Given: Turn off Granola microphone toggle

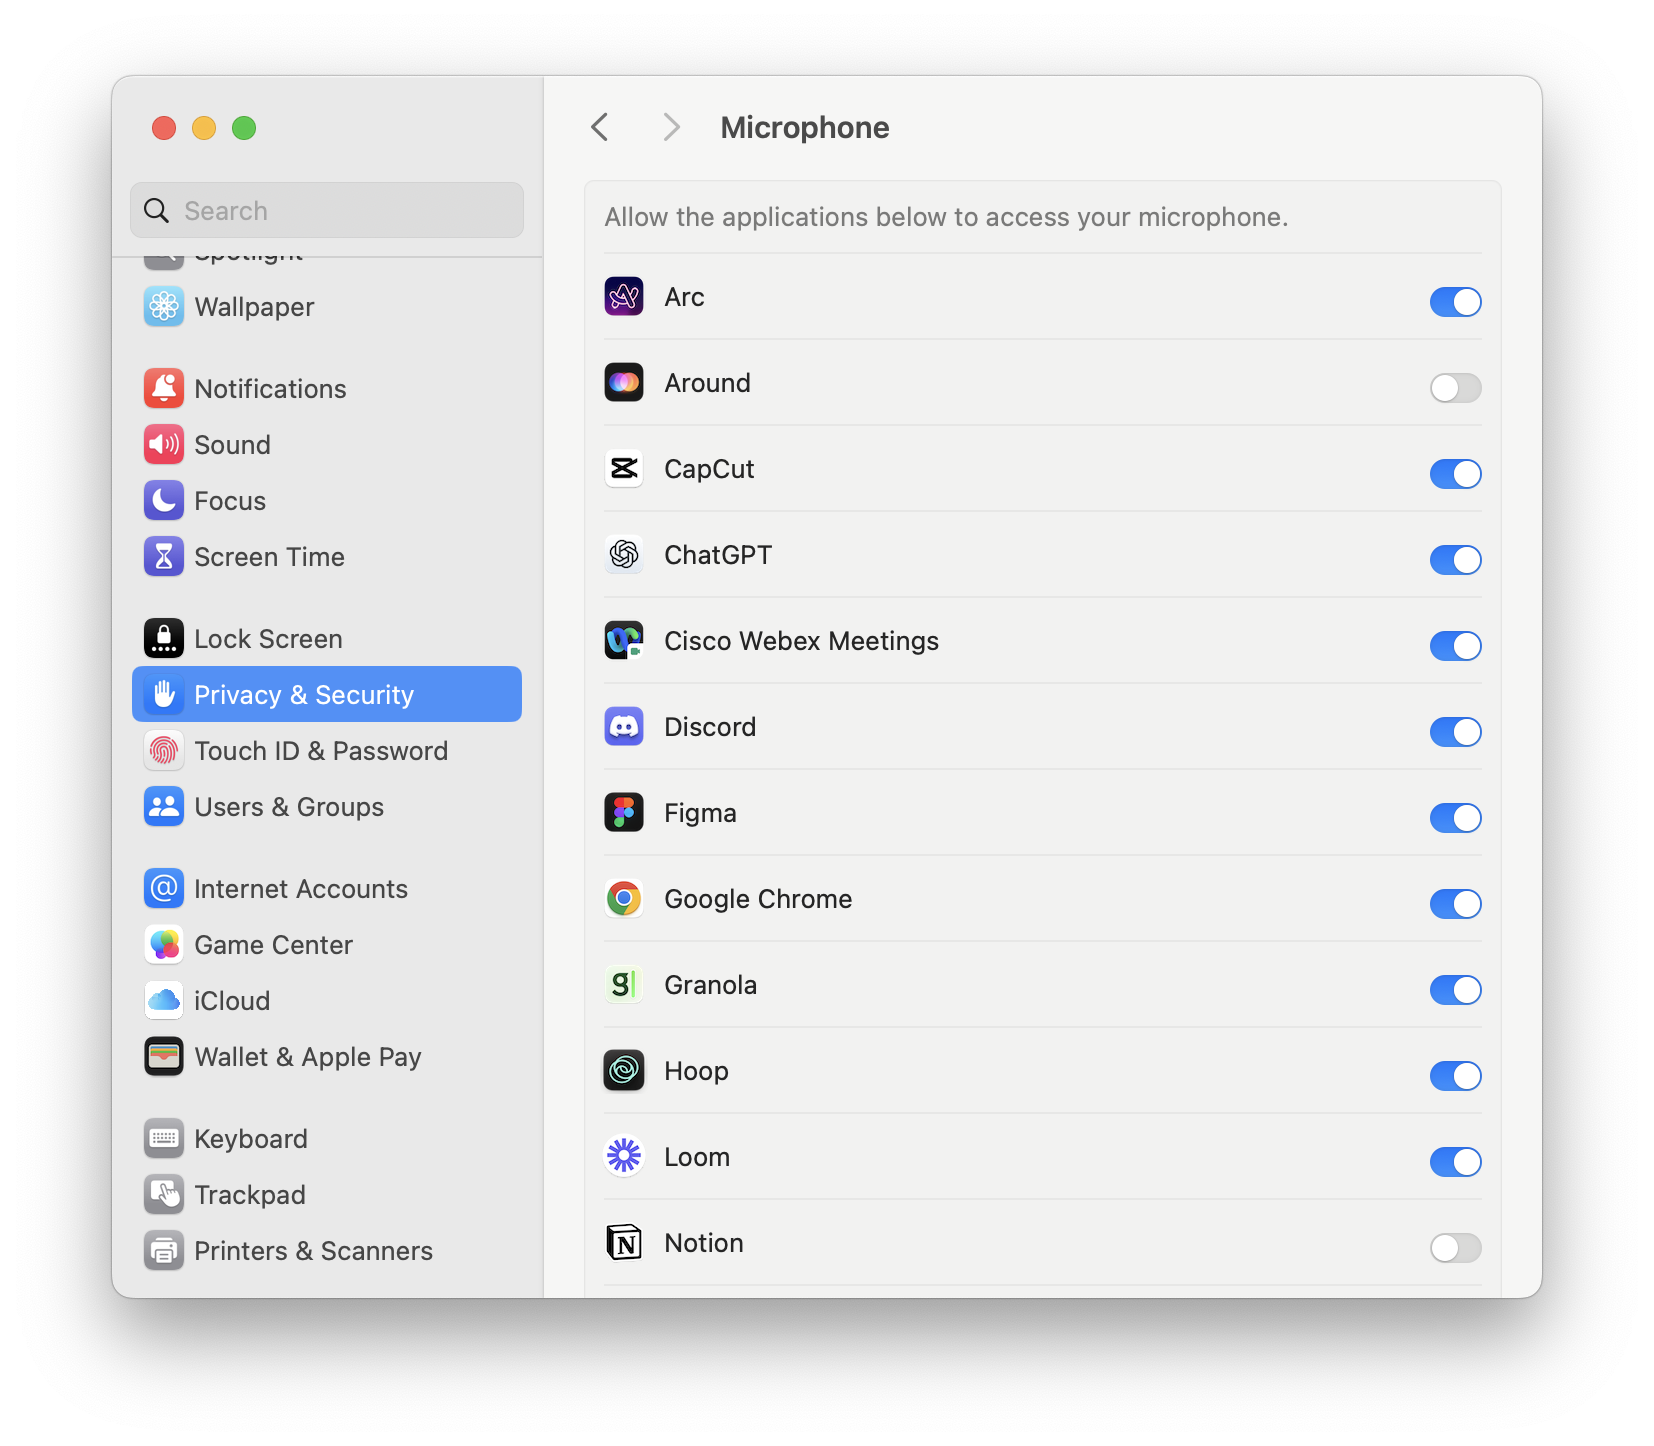Looking at the screenshot, I should click(1455, 990).
